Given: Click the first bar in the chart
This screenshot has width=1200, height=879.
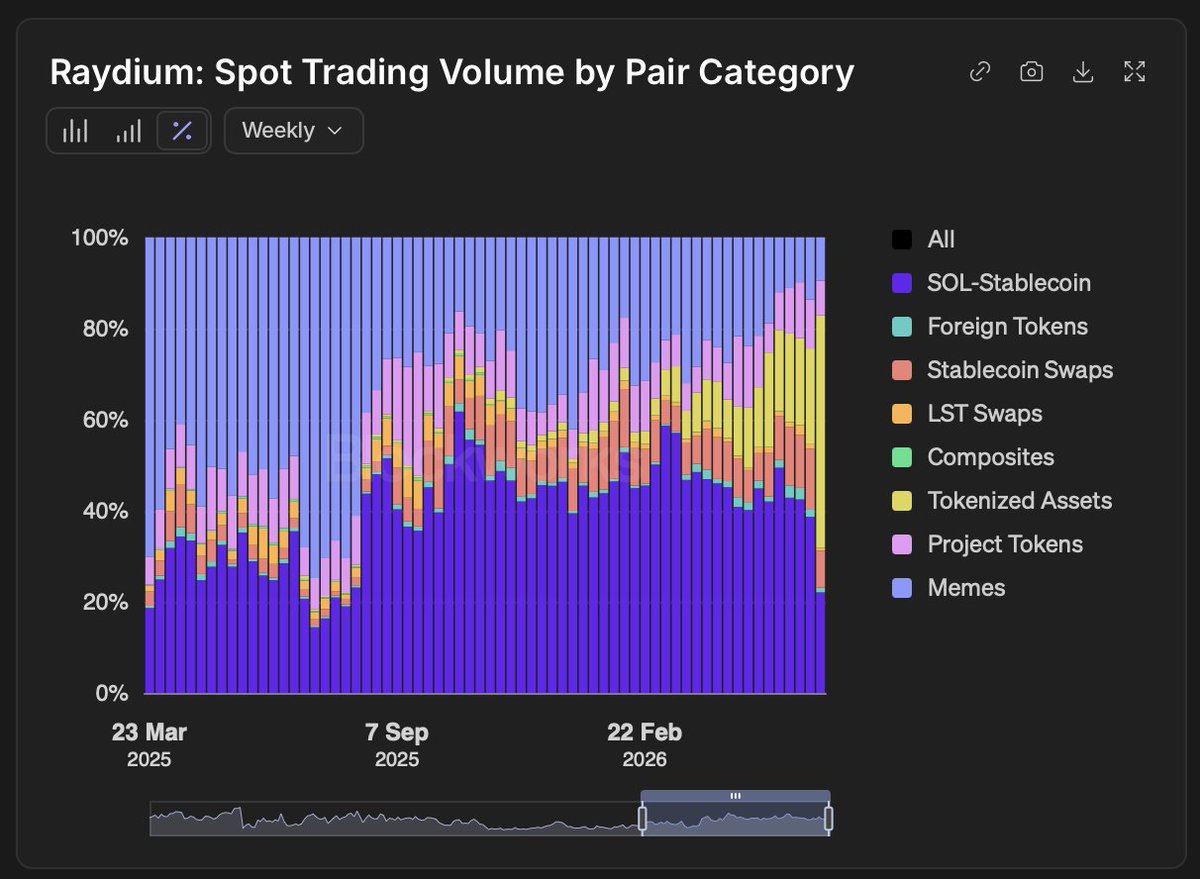Looking at the screenshot, I should pyautogui.click(x=150, y=465).
